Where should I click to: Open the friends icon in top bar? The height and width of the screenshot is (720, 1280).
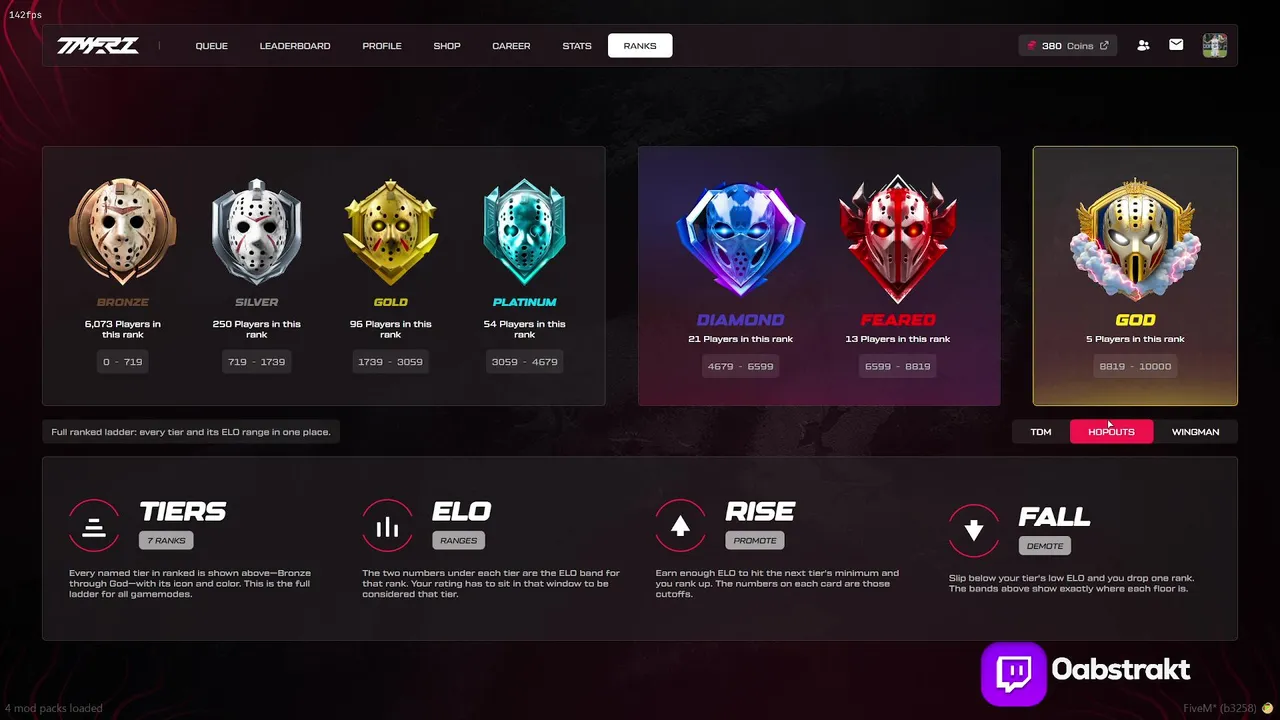tap(1143, 45)
